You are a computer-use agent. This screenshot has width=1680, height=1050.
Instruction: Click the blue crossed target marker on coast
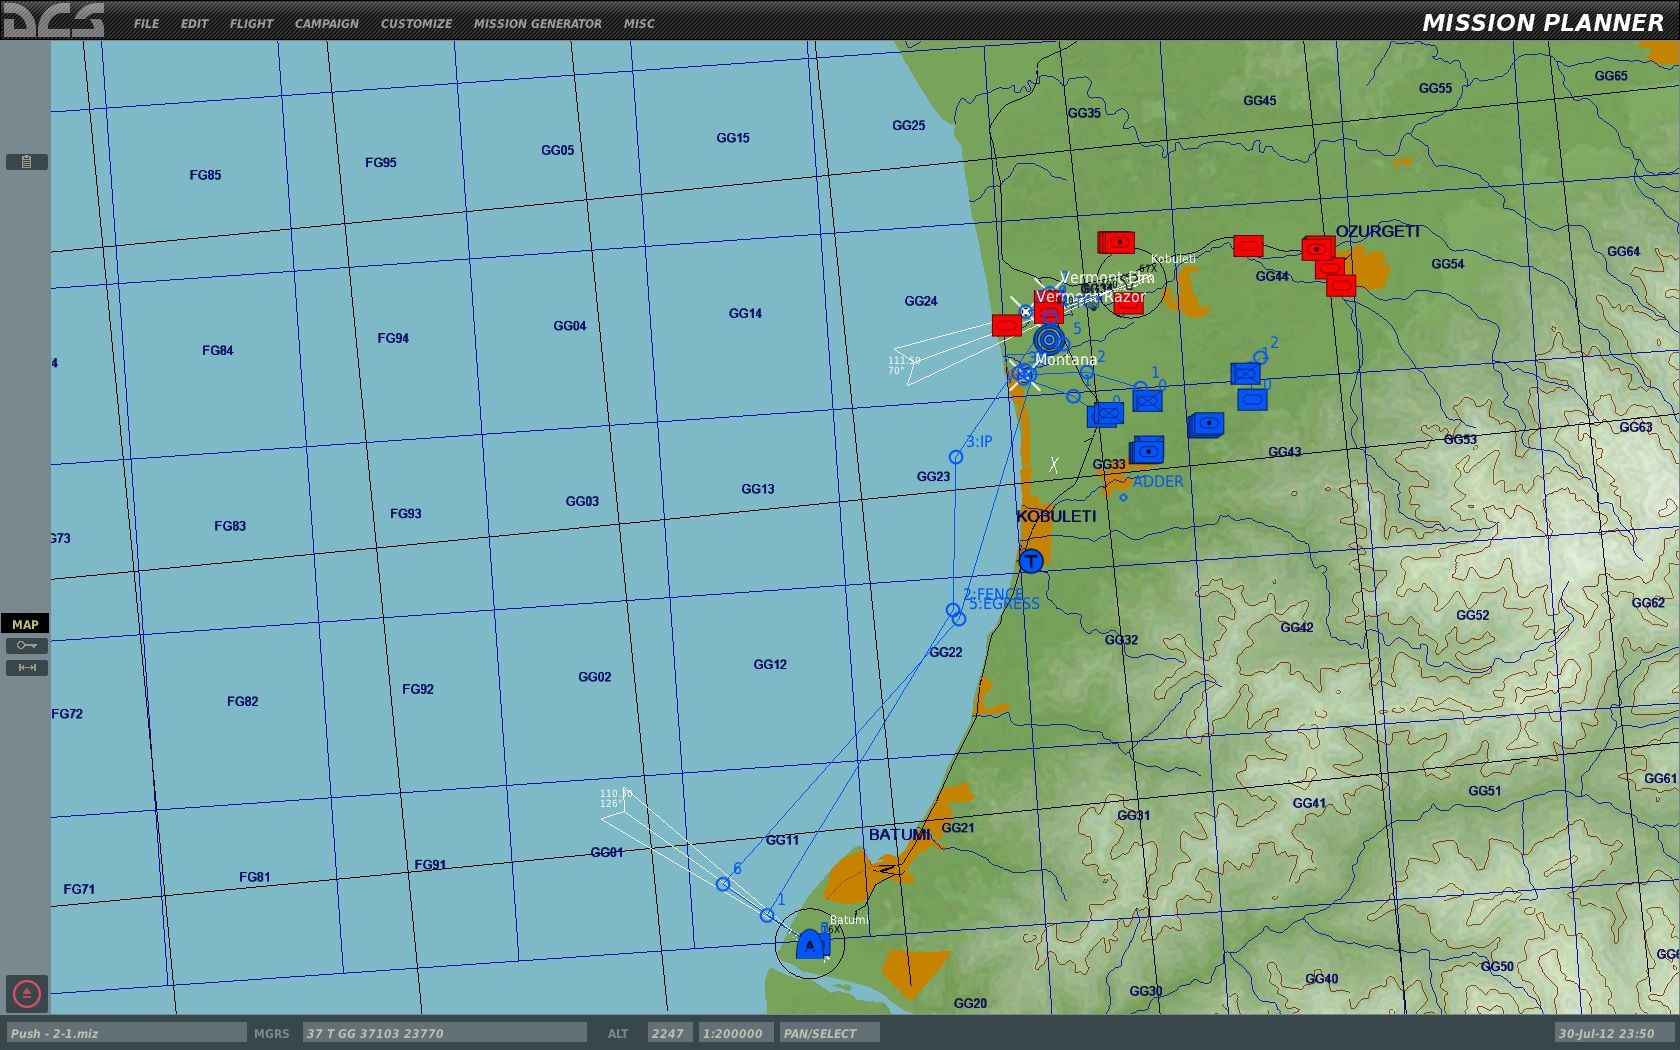click(1024, 375)
